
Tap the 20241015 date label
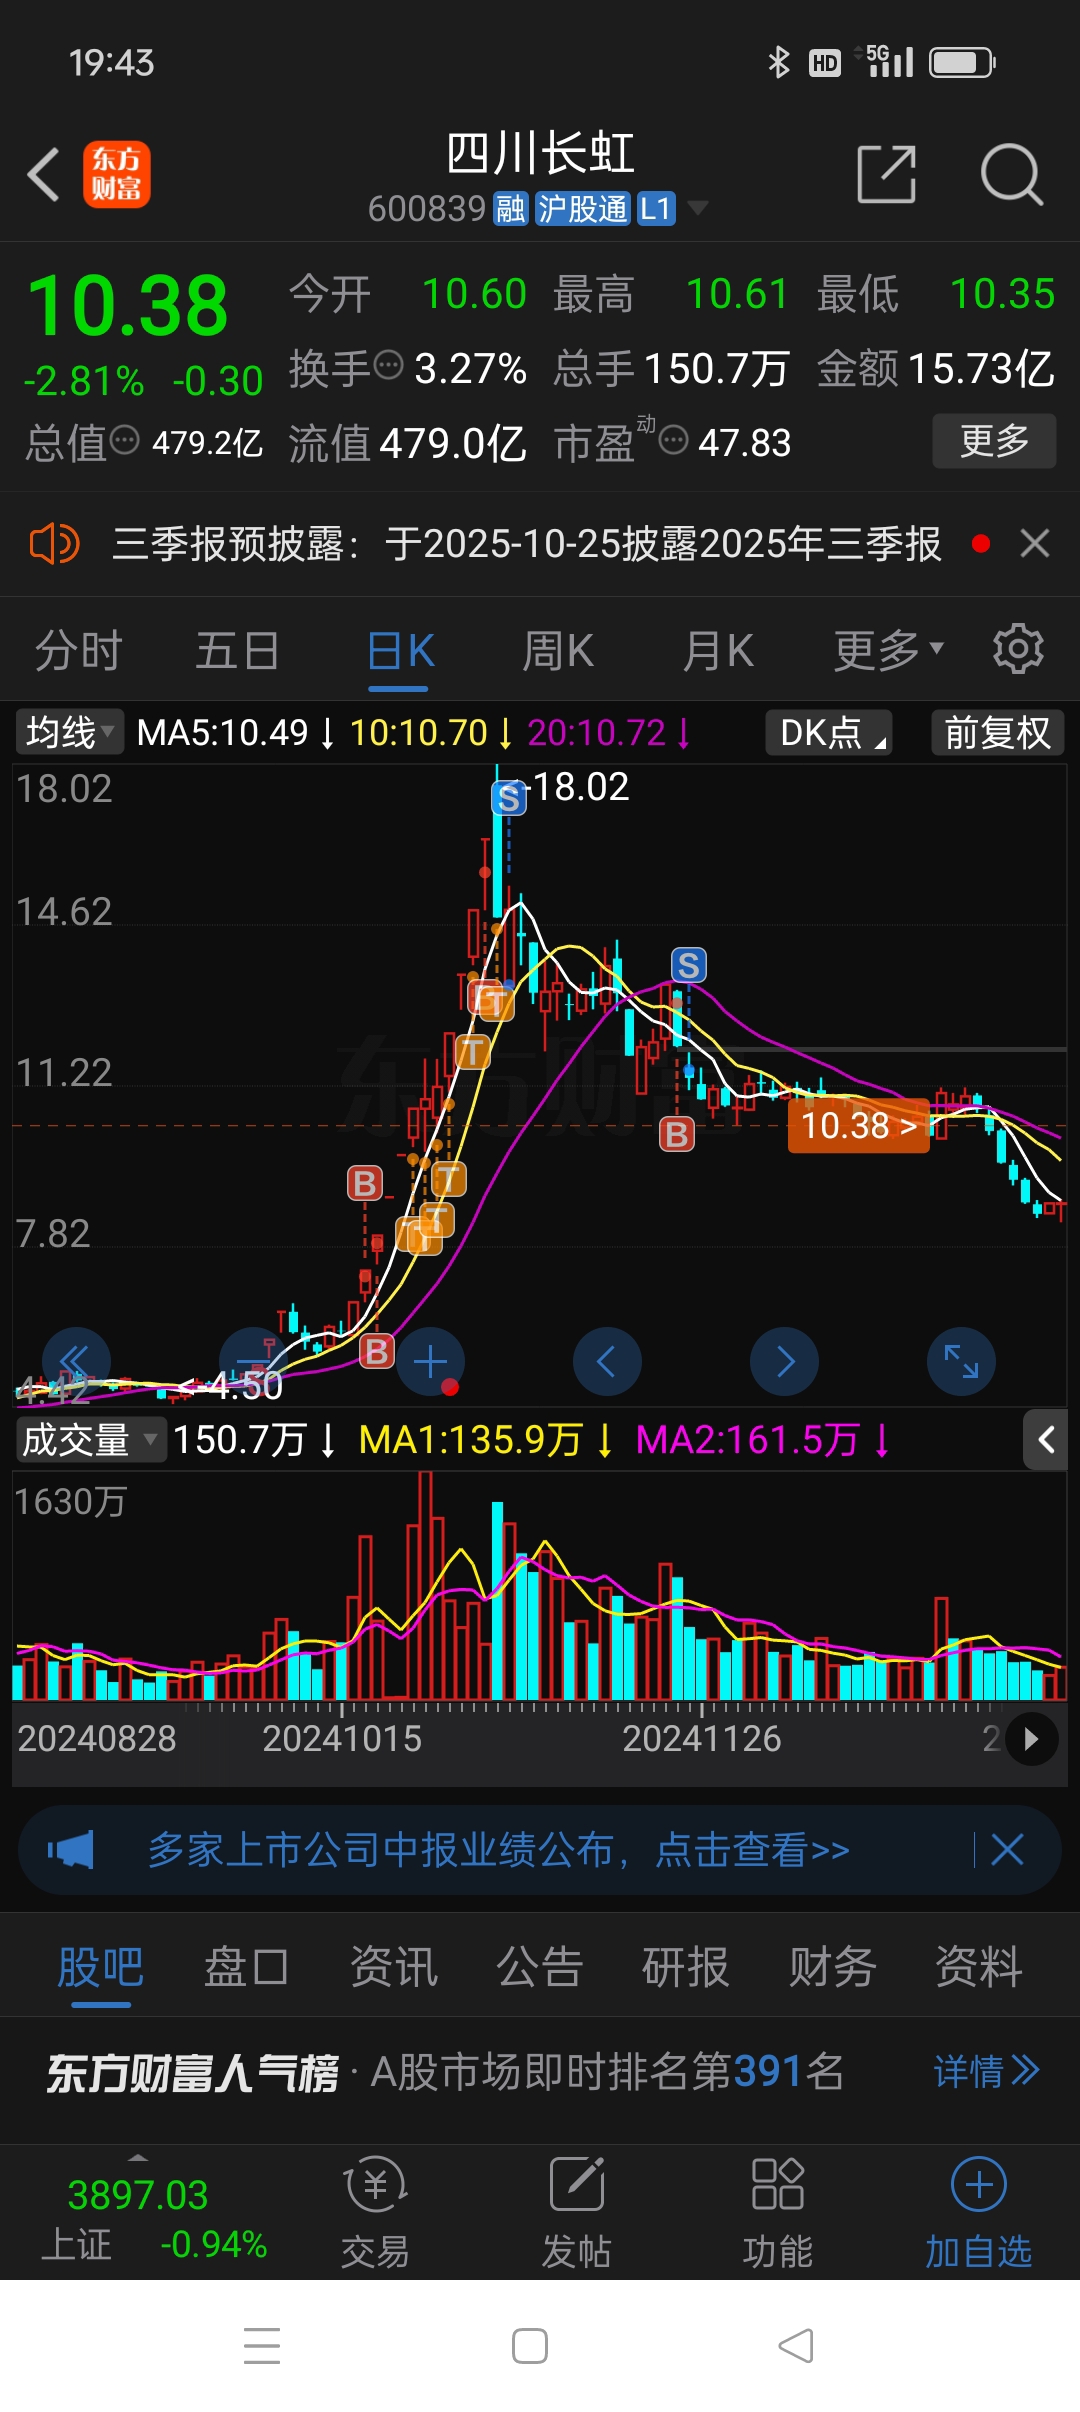pyautogui.click(x=342, y=1739)
